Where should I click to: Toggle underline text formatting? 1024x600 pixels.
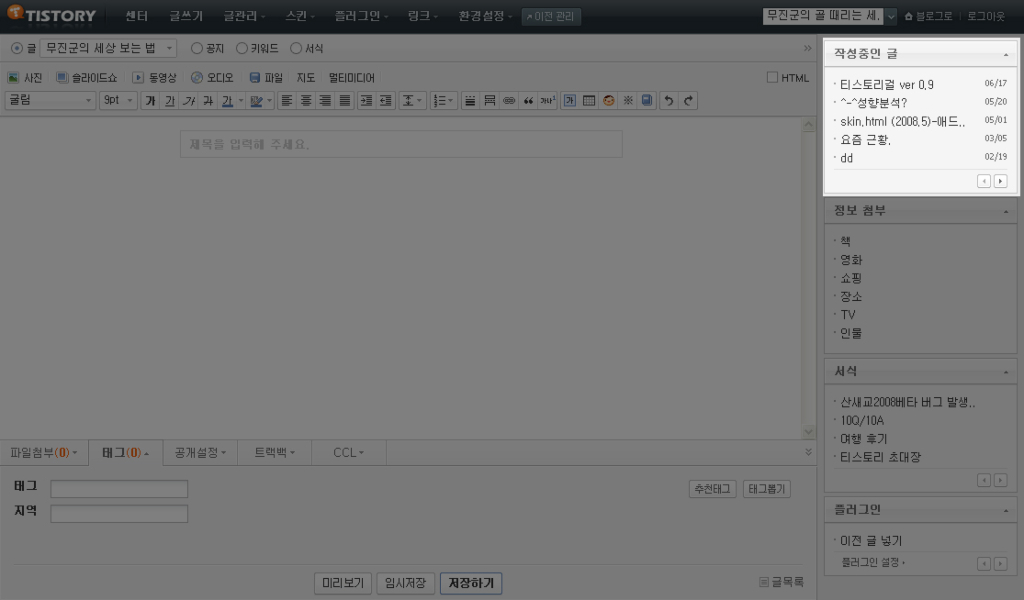[x=170, y=101]
